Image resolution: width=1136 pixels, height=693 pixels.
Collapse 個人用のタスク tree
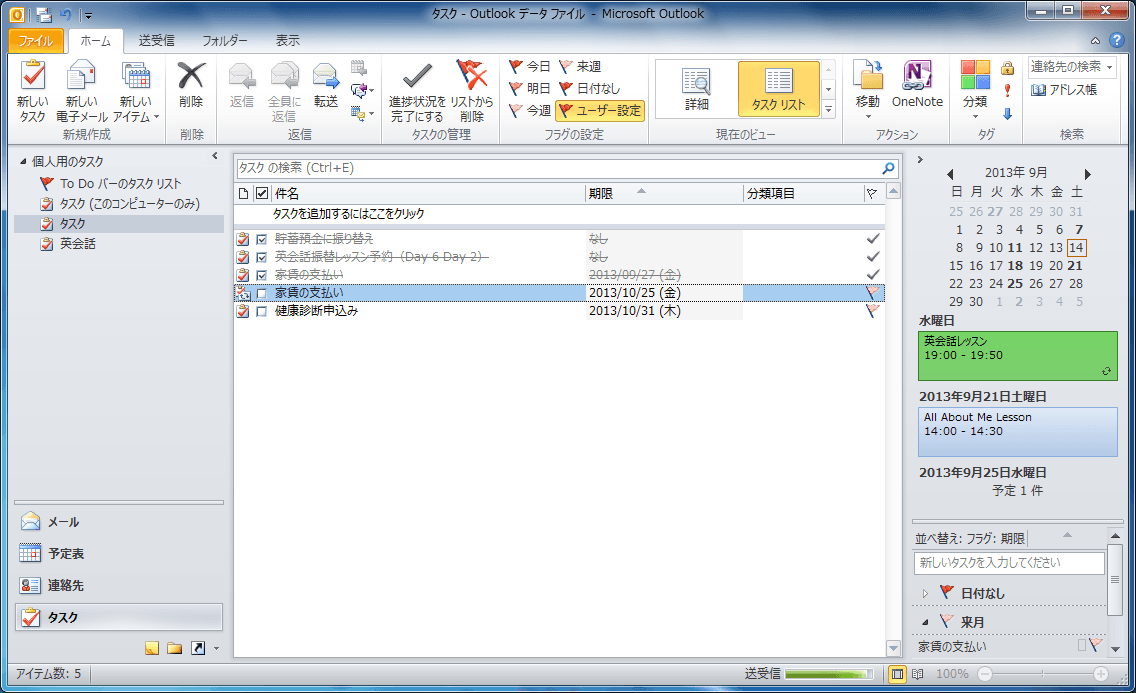(x=23, y=161)
